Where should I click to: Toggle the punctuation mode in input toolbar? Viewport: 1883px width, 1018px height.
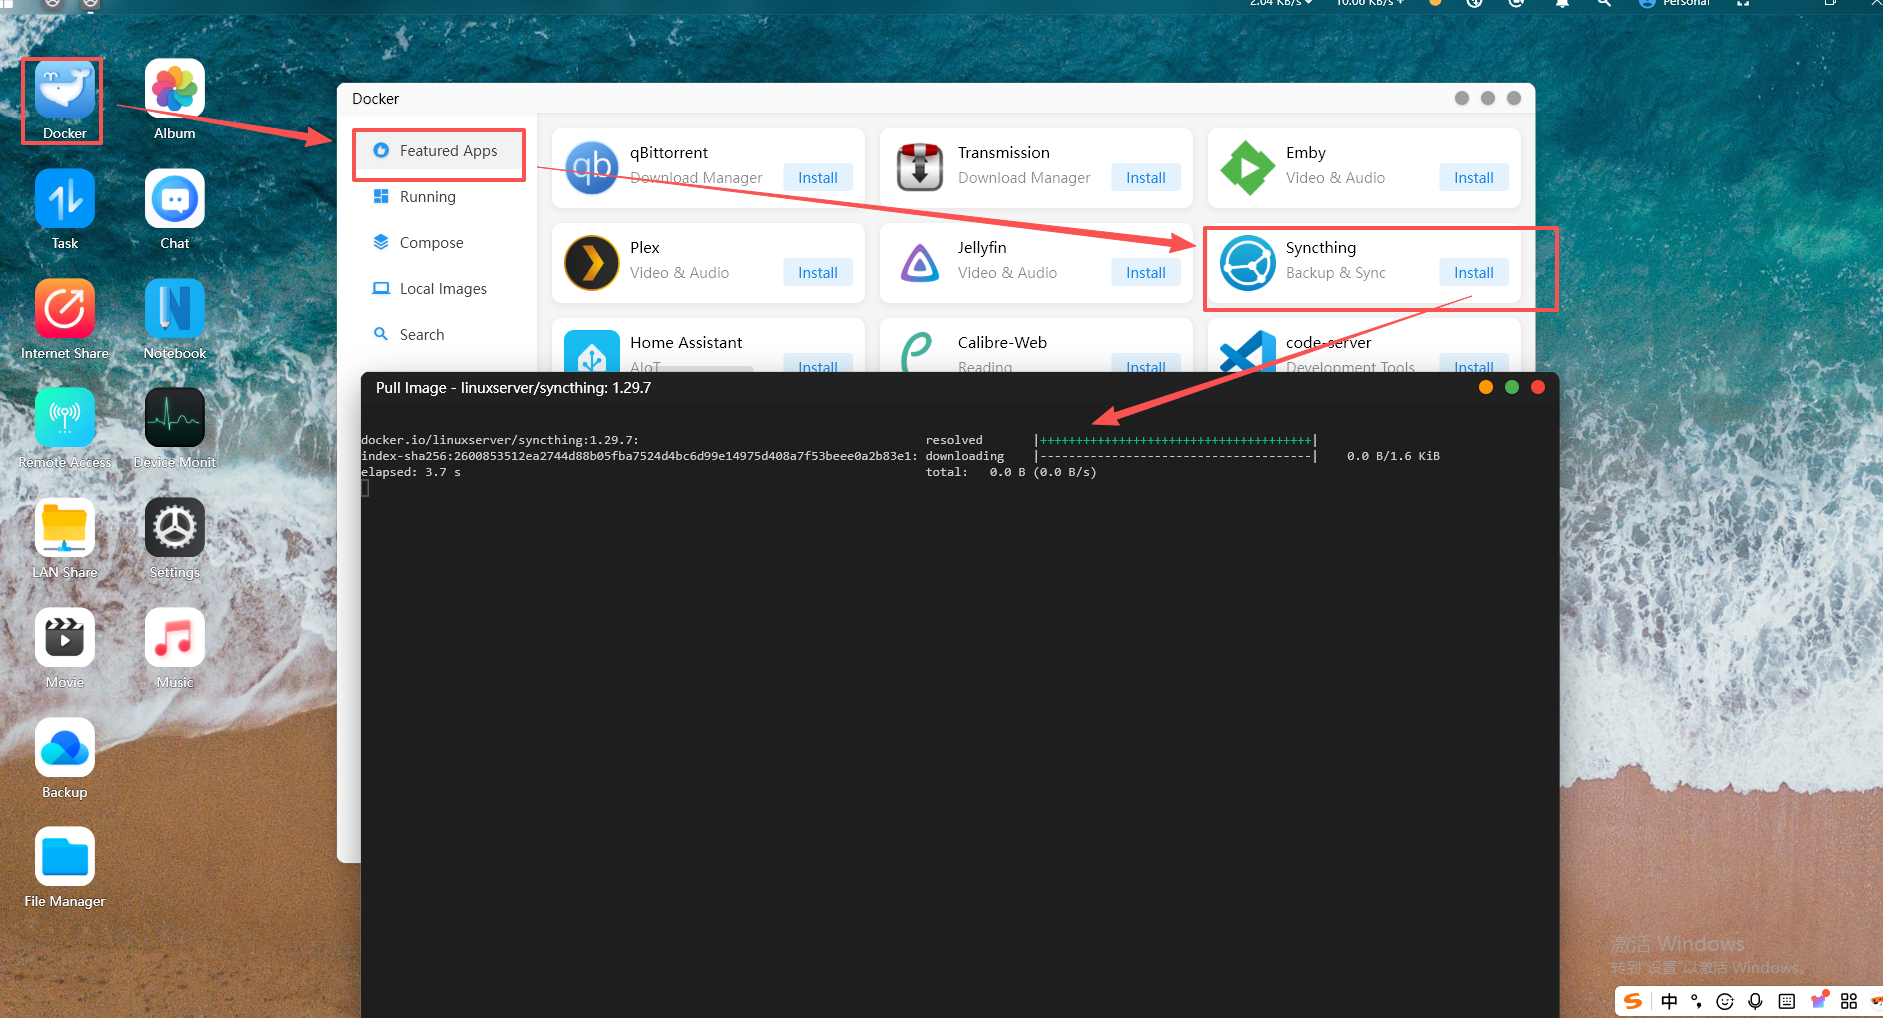click(1696, 1001)
